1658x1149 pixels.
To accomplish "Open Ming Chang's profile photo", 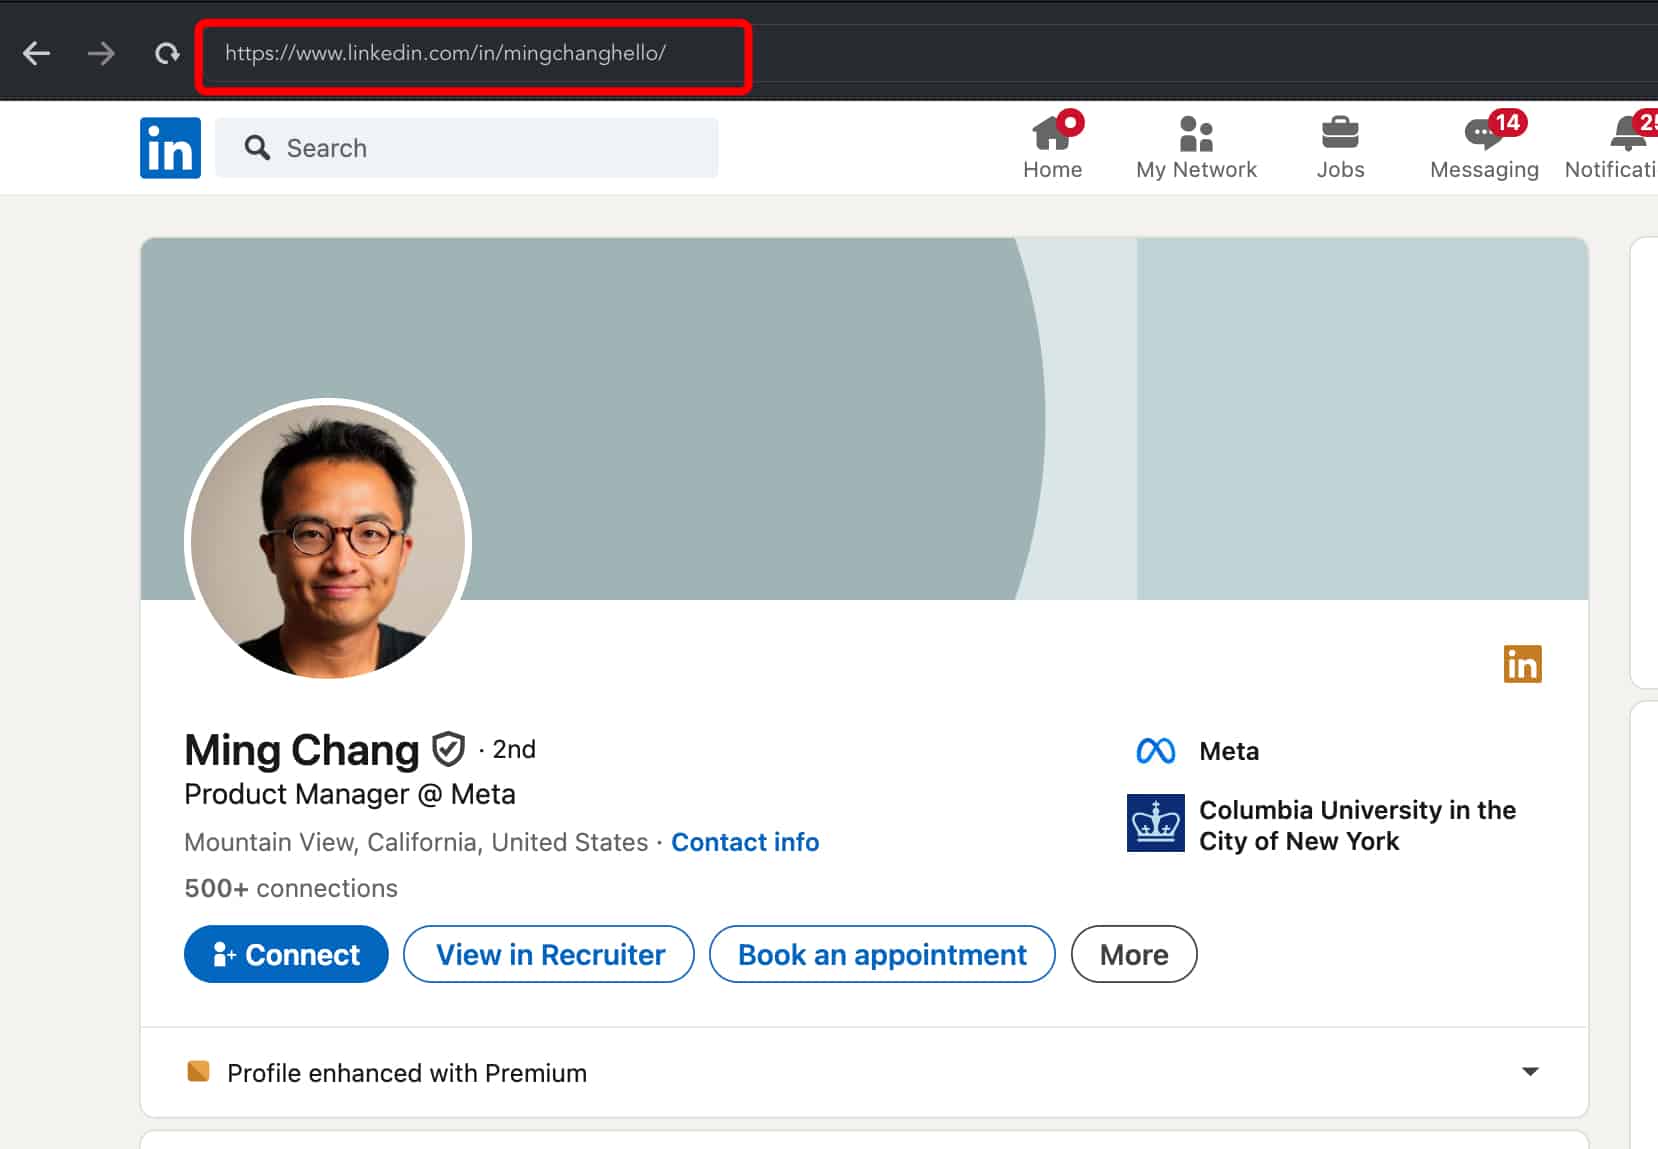I will [328, 541].
